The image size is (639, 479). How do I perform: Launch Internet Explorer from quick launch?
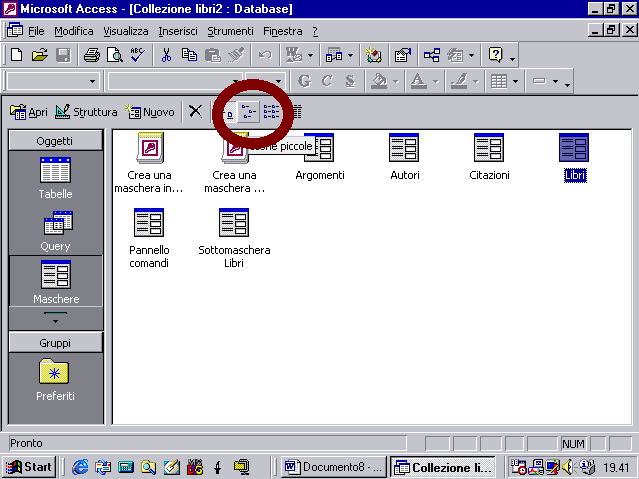80,467
